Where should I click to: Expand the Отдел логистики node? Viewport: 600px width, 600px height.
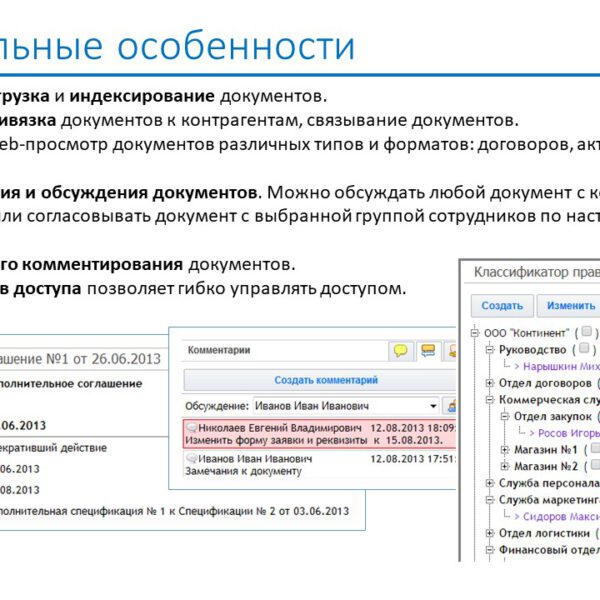[489, 533]
